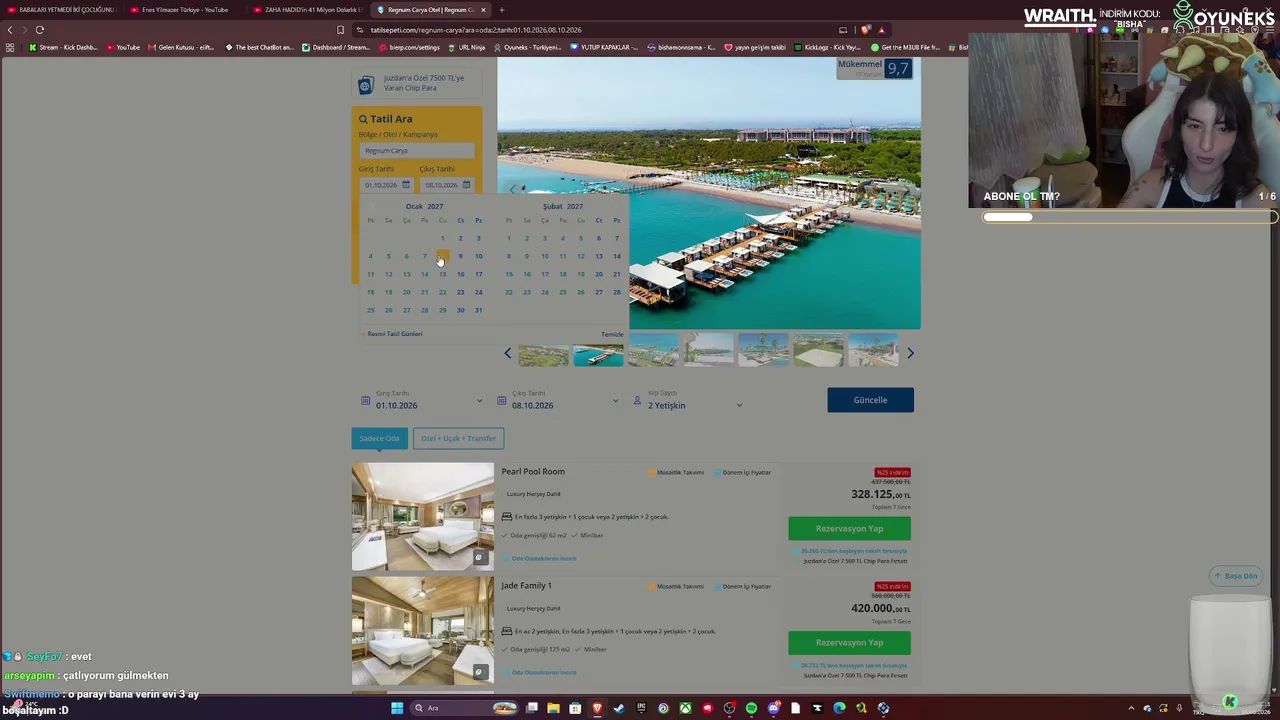Switch to the BABALARI YETMEDİ İKİ ÇOCUĞUNU tab
Image resolution: width=1280 pixels, height=720 pixels.
point(62,10)
